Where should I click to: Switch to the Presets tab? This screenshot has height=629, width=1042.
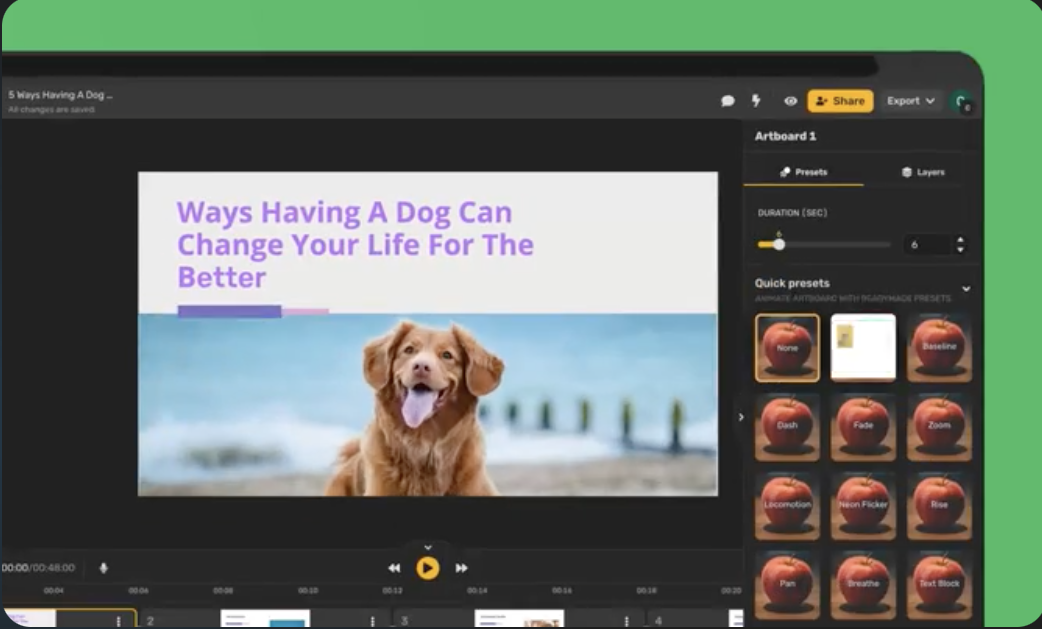coord(806,171)
